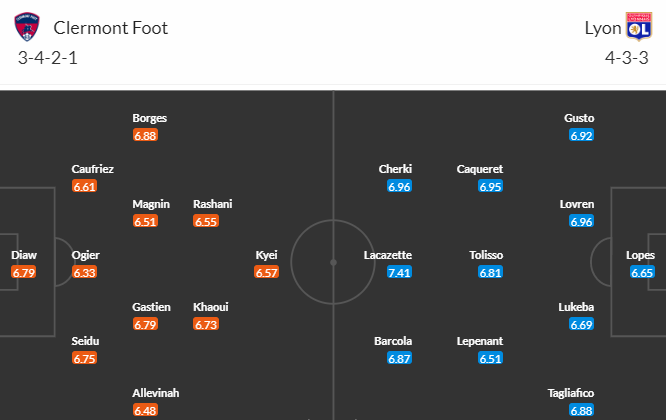Image resolution: width=666 pixels, height=420 pixels.
Task: Select Barcola on the pitch
Action: 393,341
